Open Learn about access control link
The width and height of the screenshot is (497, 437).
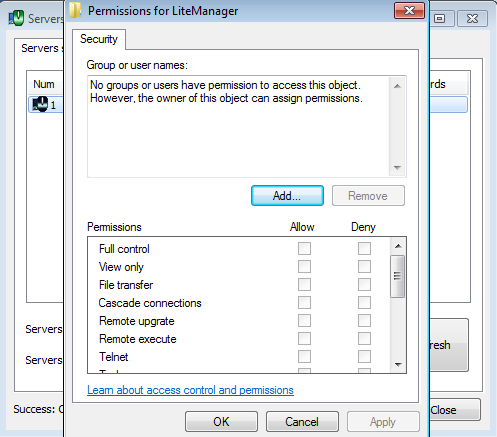(190, 390)
